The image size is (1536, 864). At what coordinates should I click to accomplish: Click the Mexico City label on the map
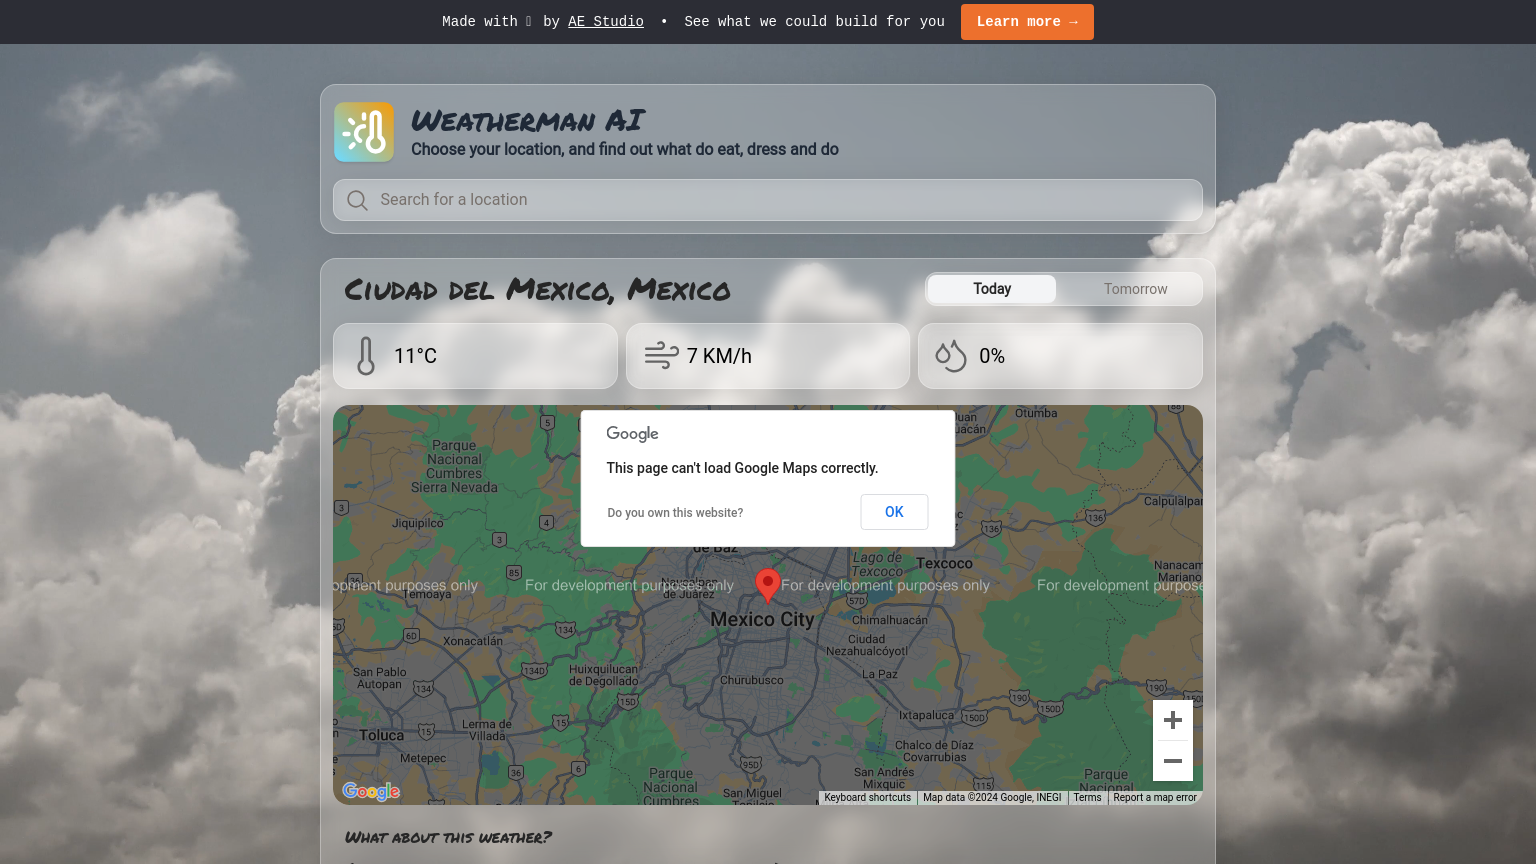(x=762, y=618)
